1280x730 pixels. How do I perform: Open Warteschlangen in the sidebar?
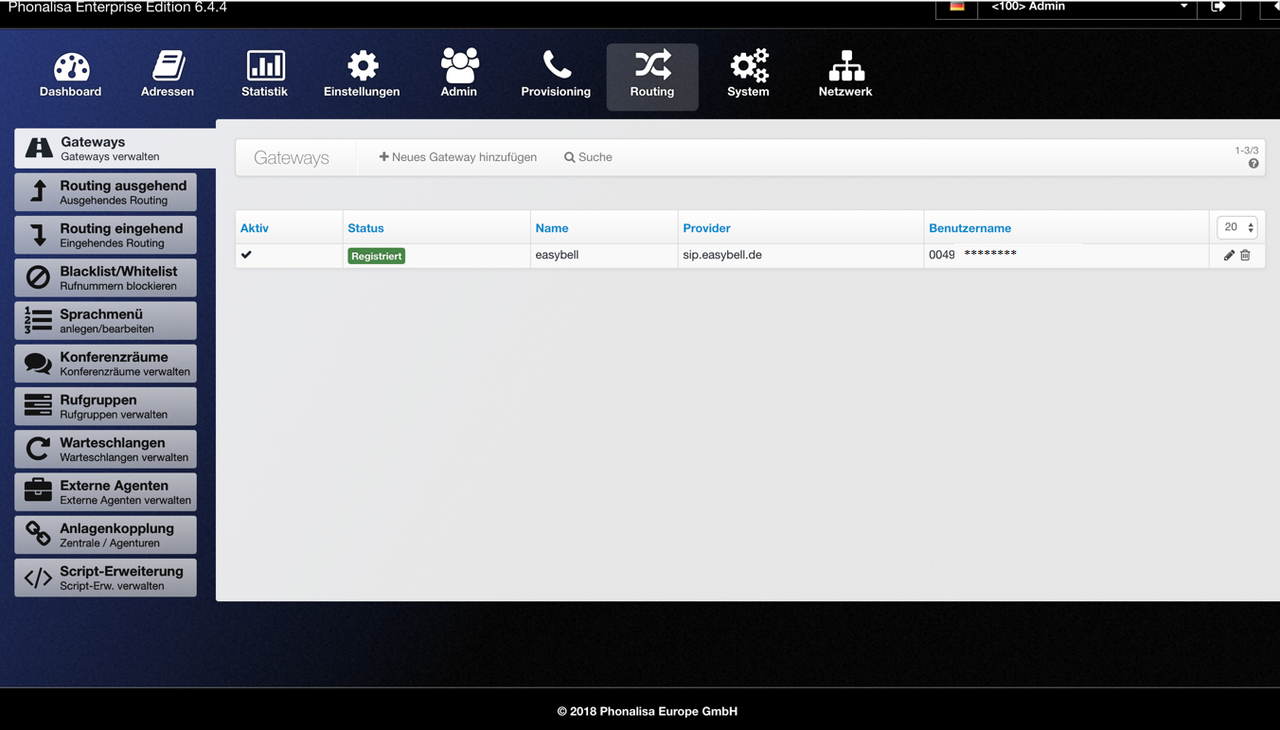105,449
